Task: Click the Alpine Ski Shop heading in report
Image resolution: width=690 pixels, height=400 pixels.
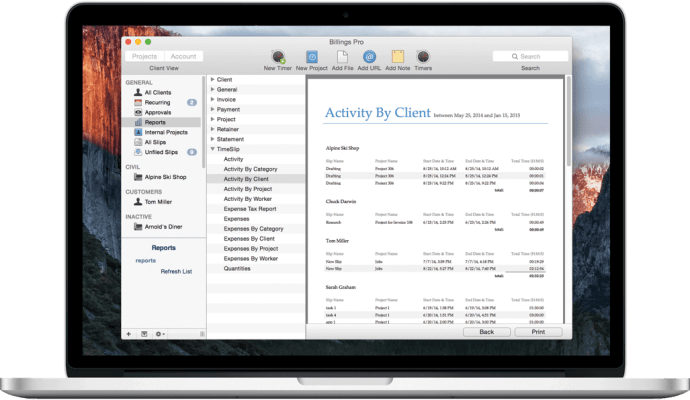Action: click(342, 148)
